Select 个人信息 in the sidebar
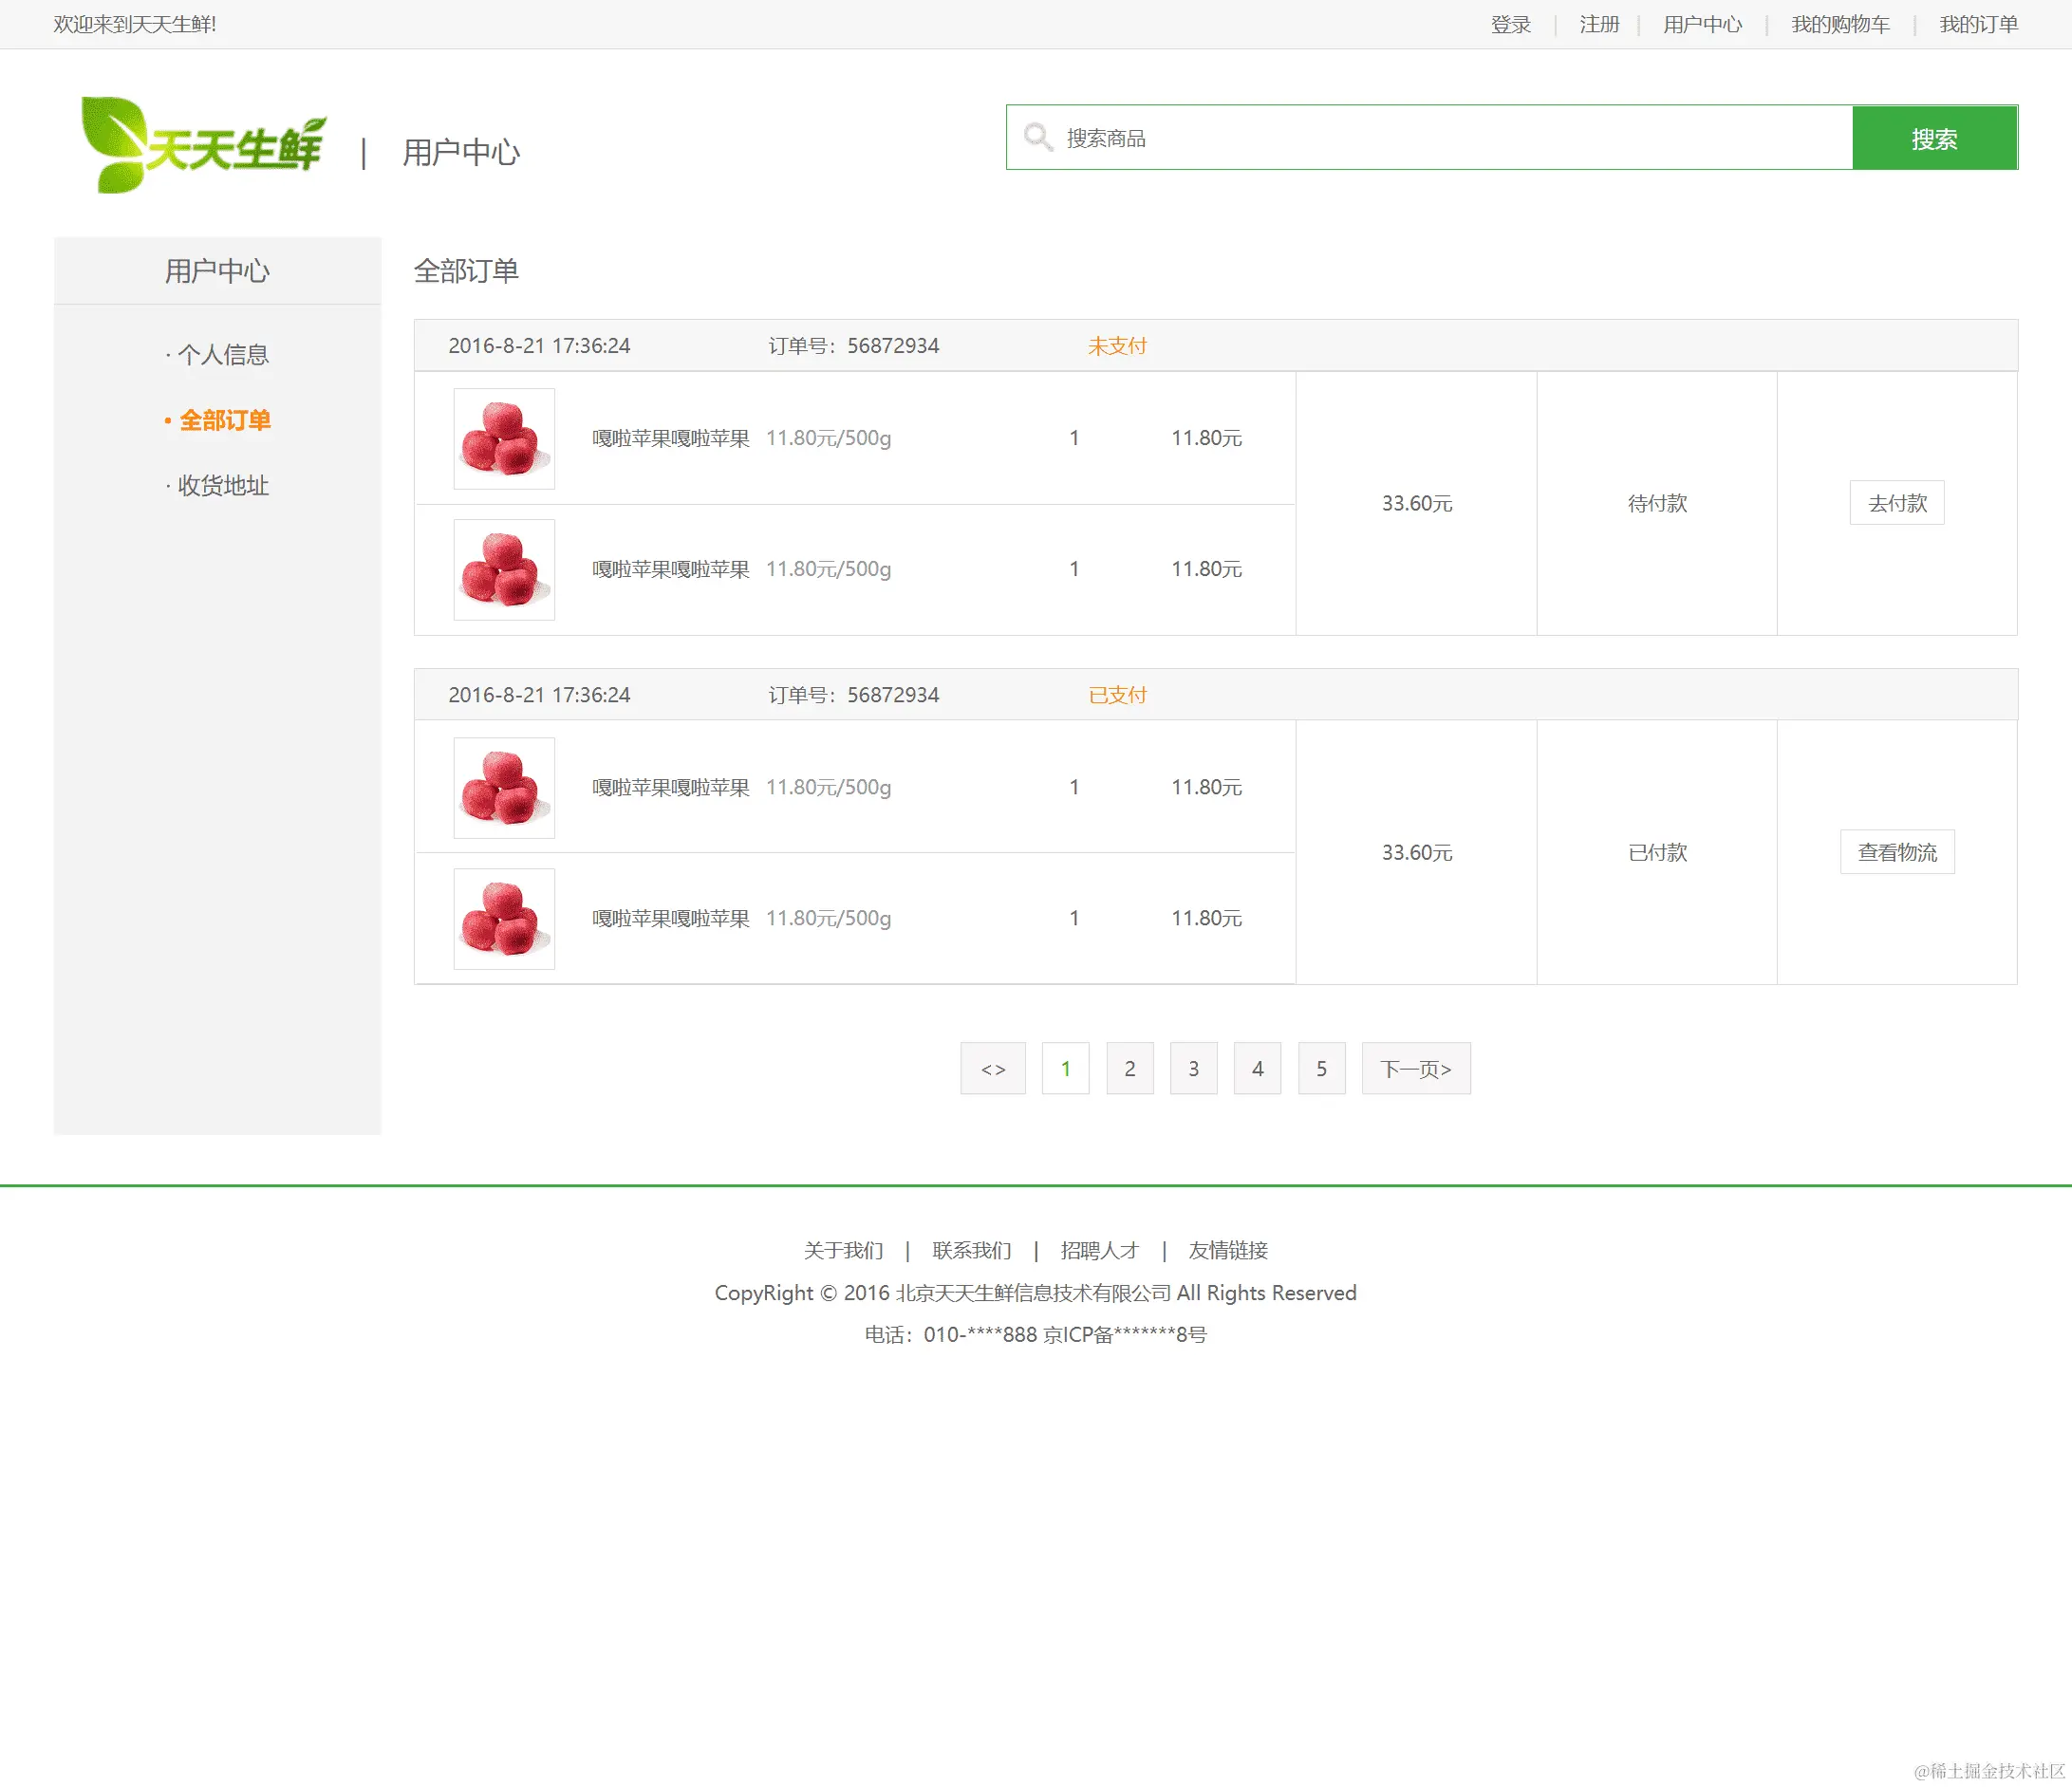The width and height of the screenshot is (2072, 1787). (x=222, y=355)
